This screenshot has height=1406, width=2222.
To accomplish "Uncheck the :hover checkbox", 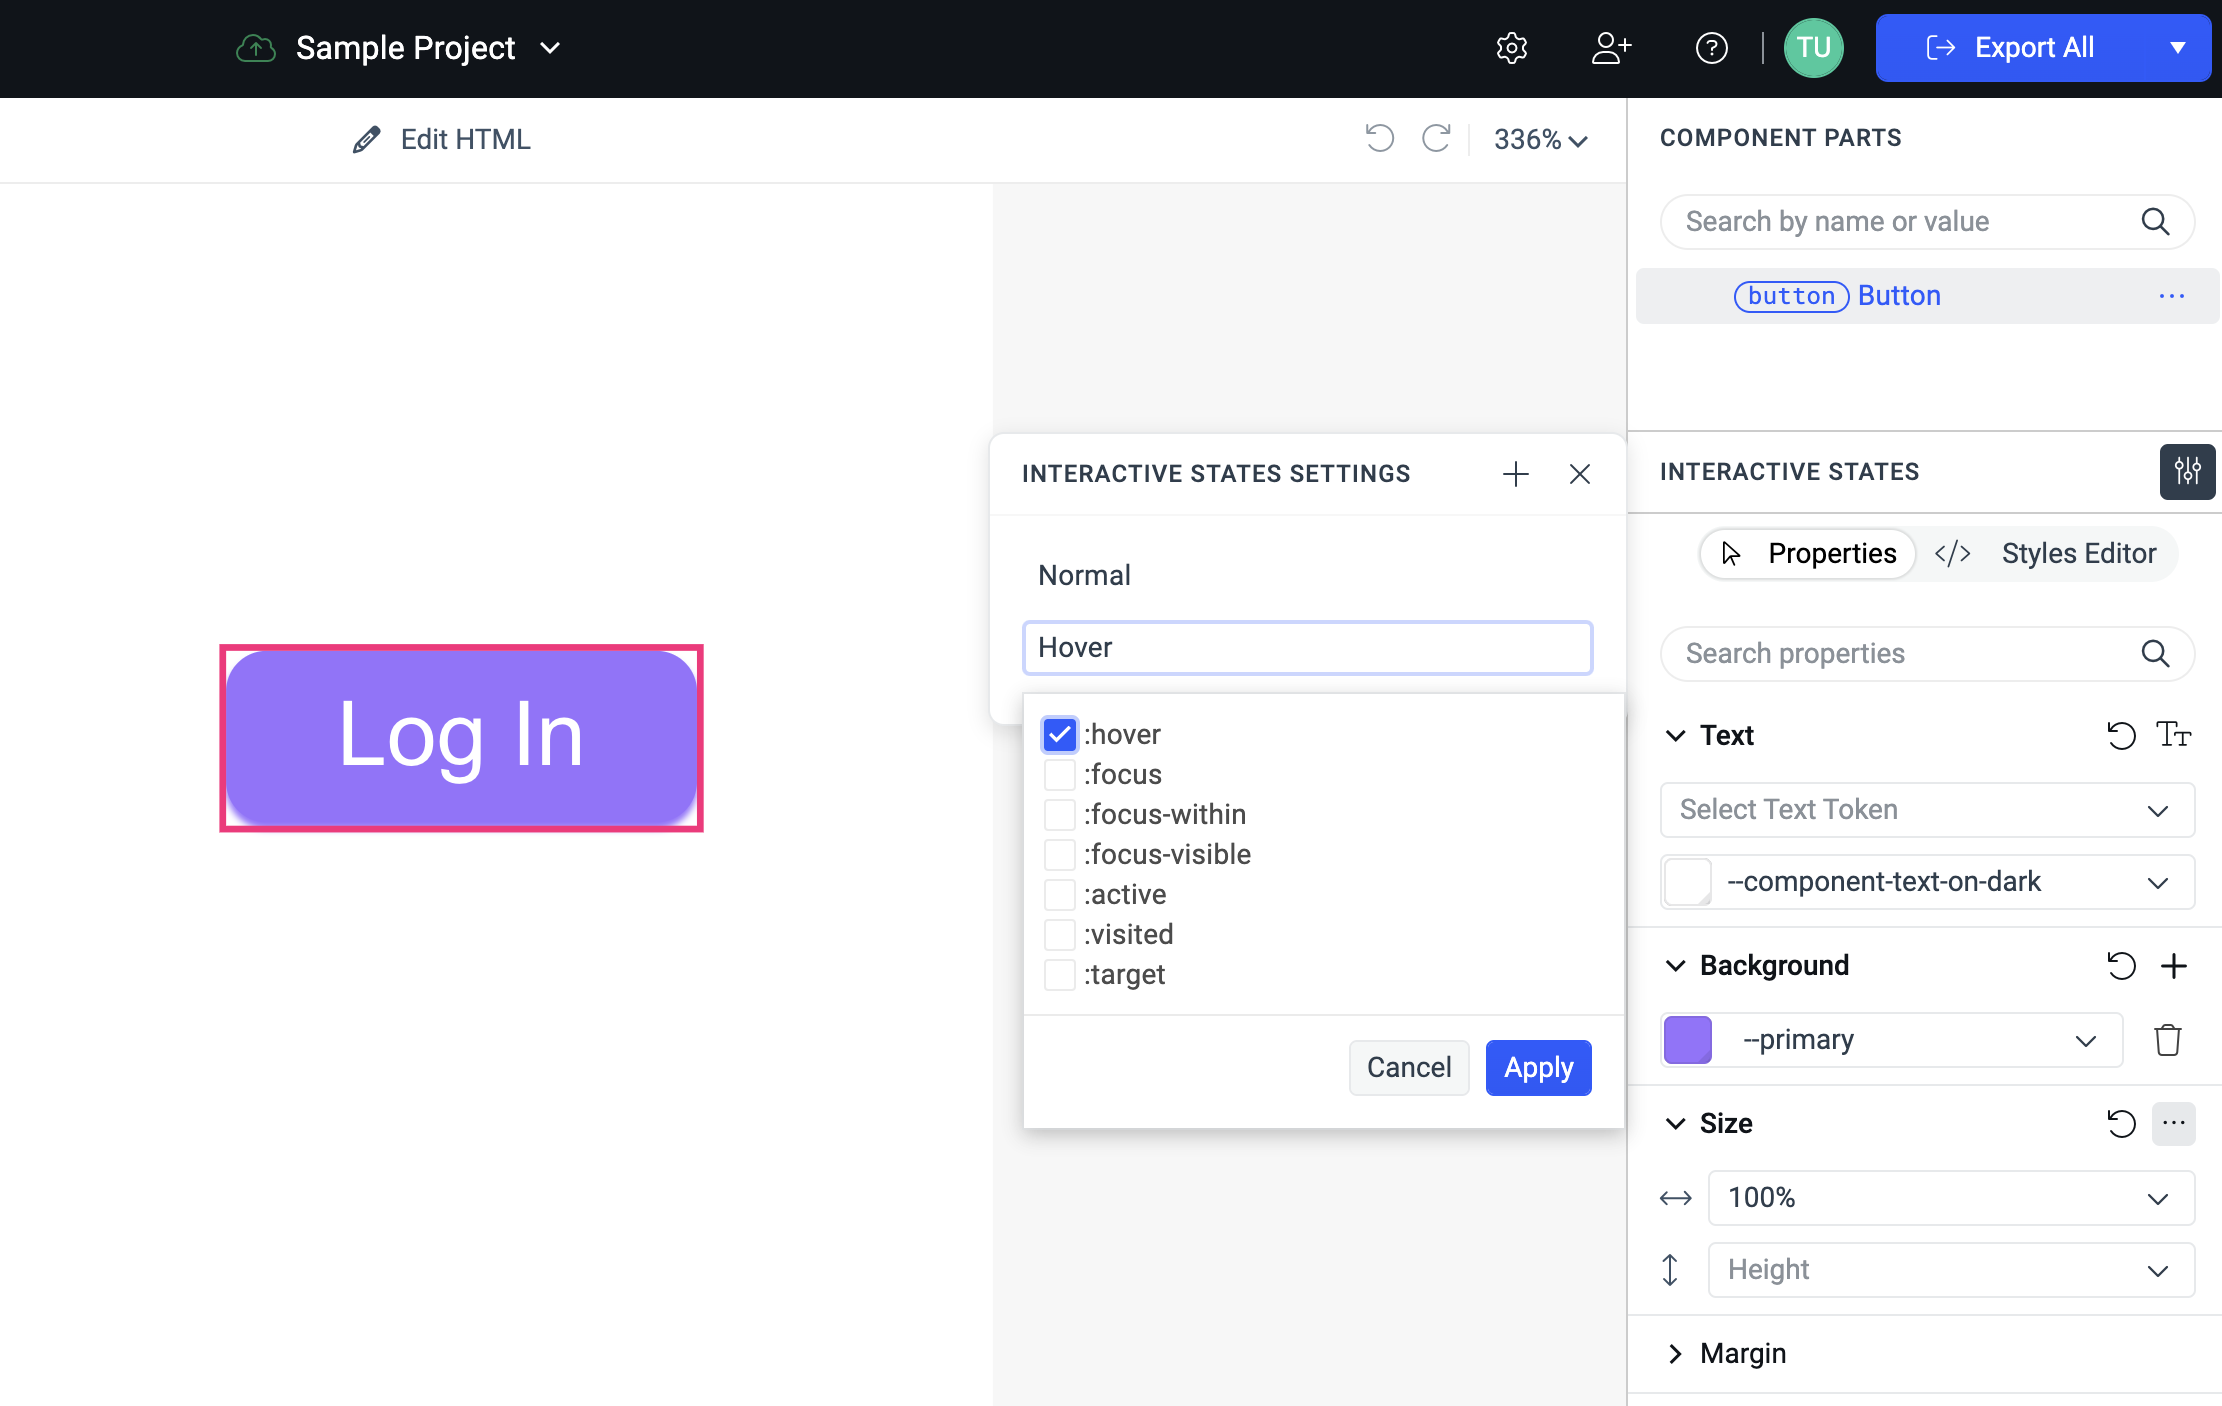I will [x=1059, y=735].
